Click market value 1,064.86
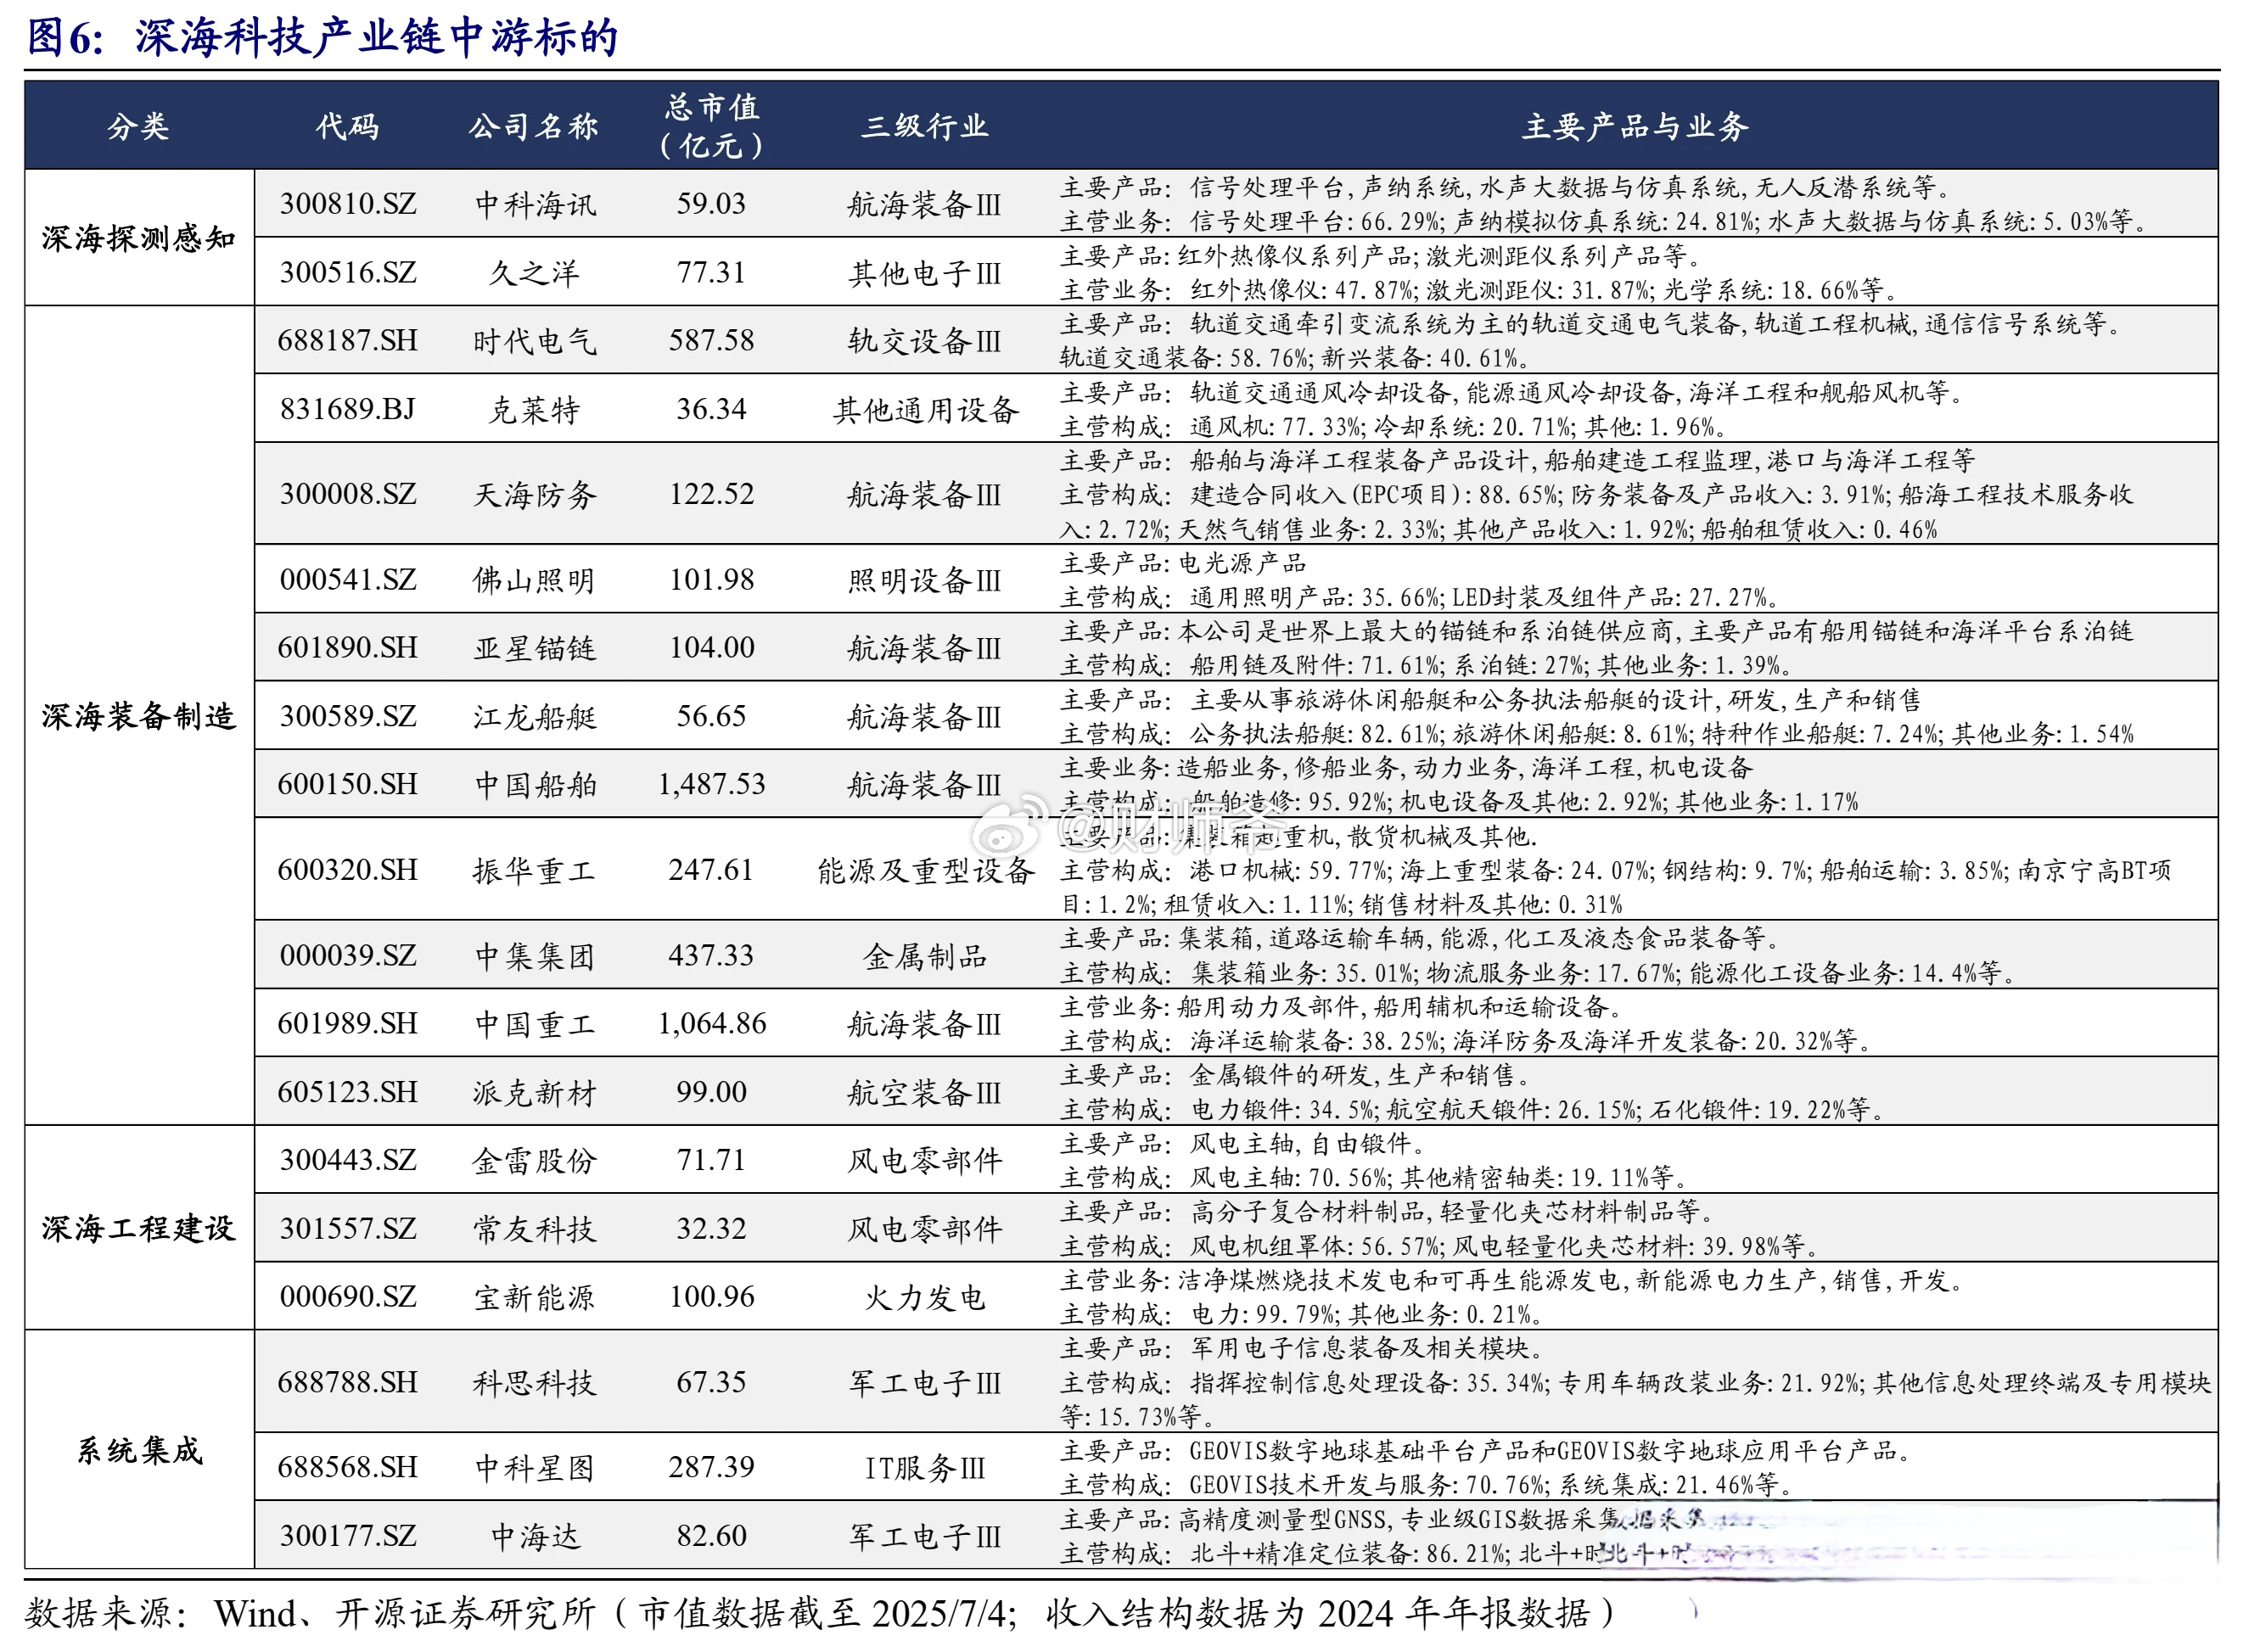2260x1652 pixels. click(712, 1024)
